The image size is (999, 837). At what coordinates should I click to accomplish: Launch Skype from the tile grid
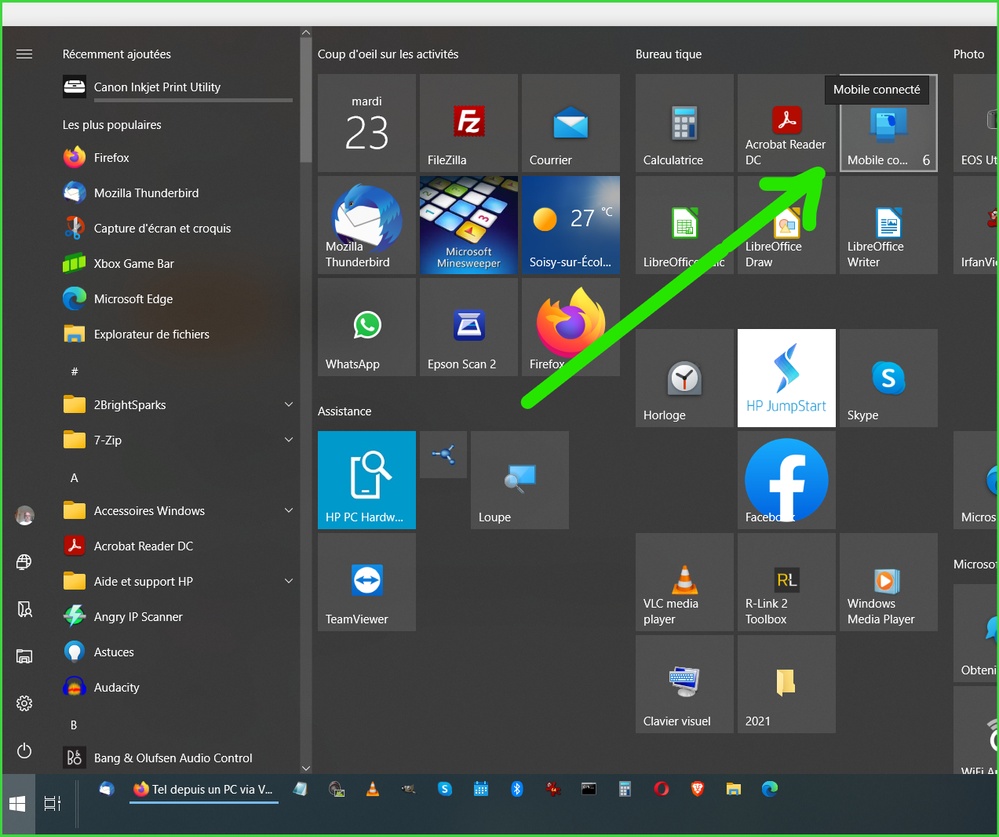[x=888, y=378]
